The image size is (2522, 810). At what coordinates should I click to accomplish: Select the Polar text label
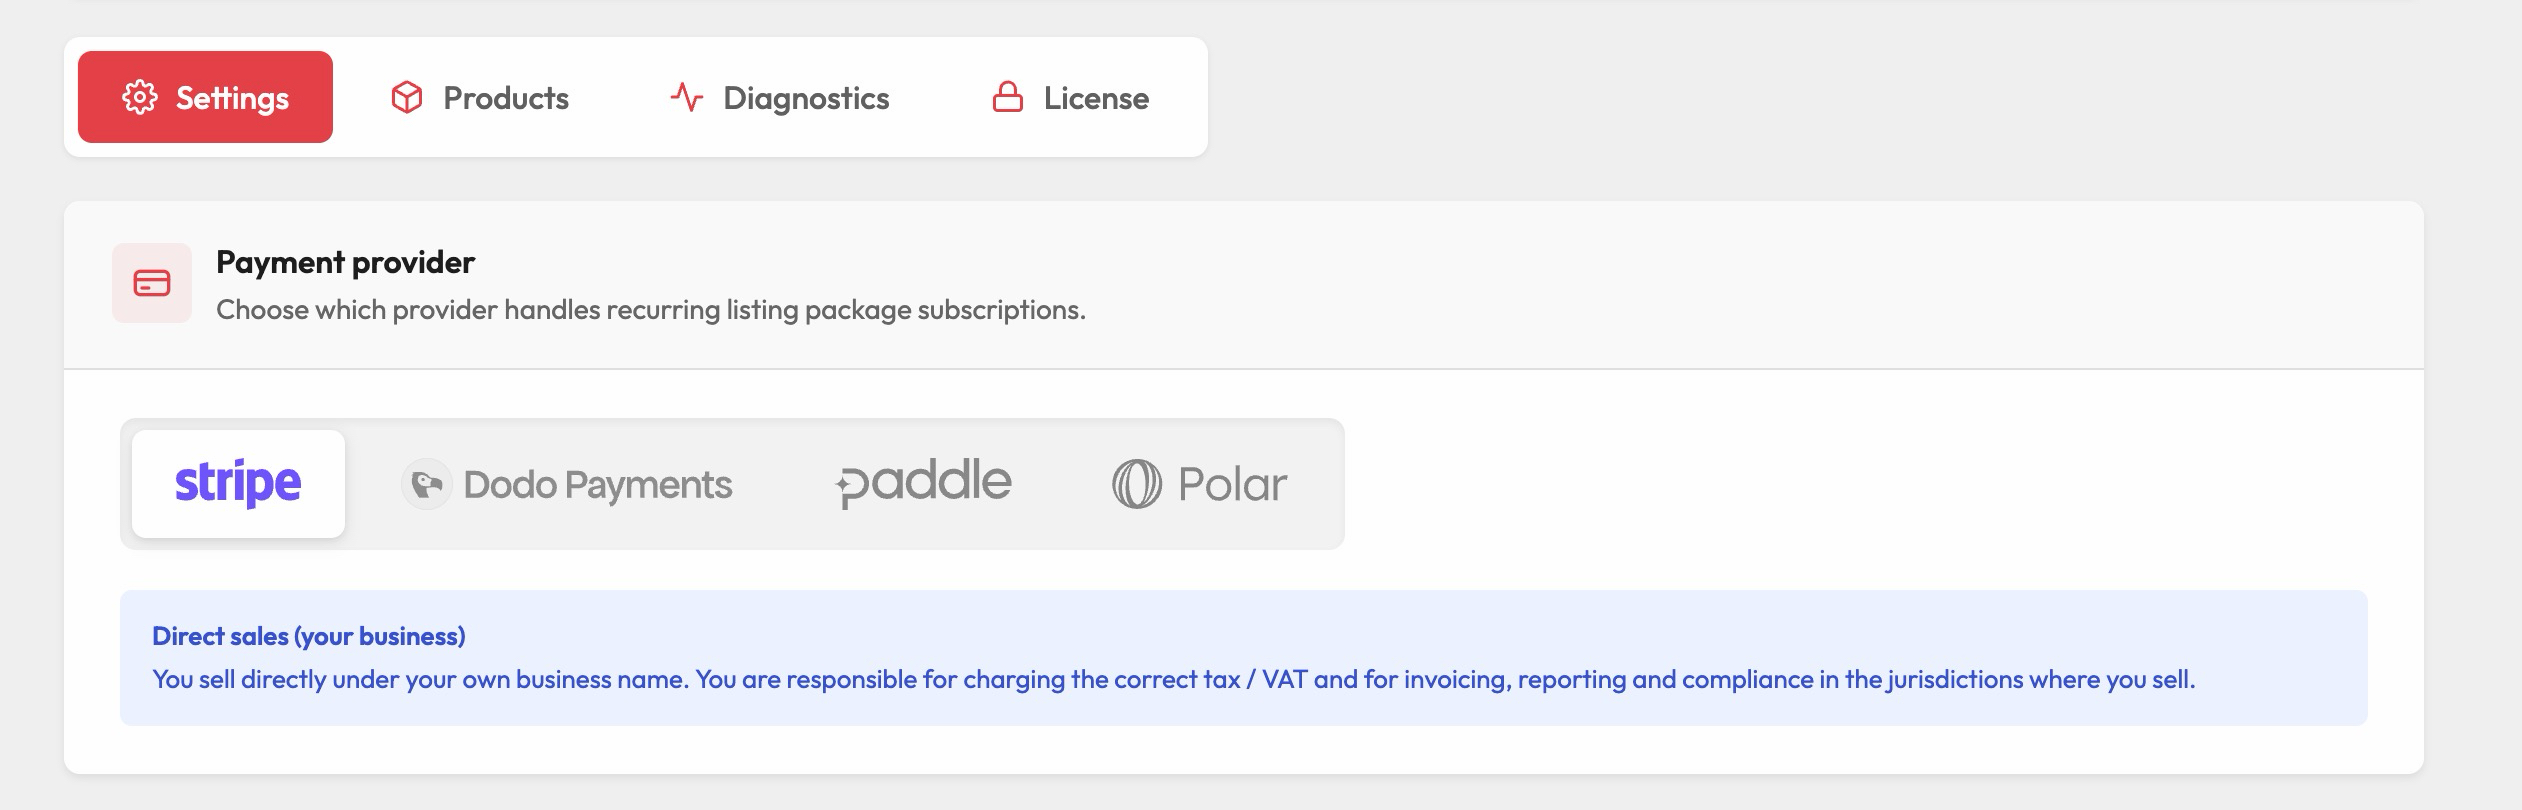(x=1232, y=485)
